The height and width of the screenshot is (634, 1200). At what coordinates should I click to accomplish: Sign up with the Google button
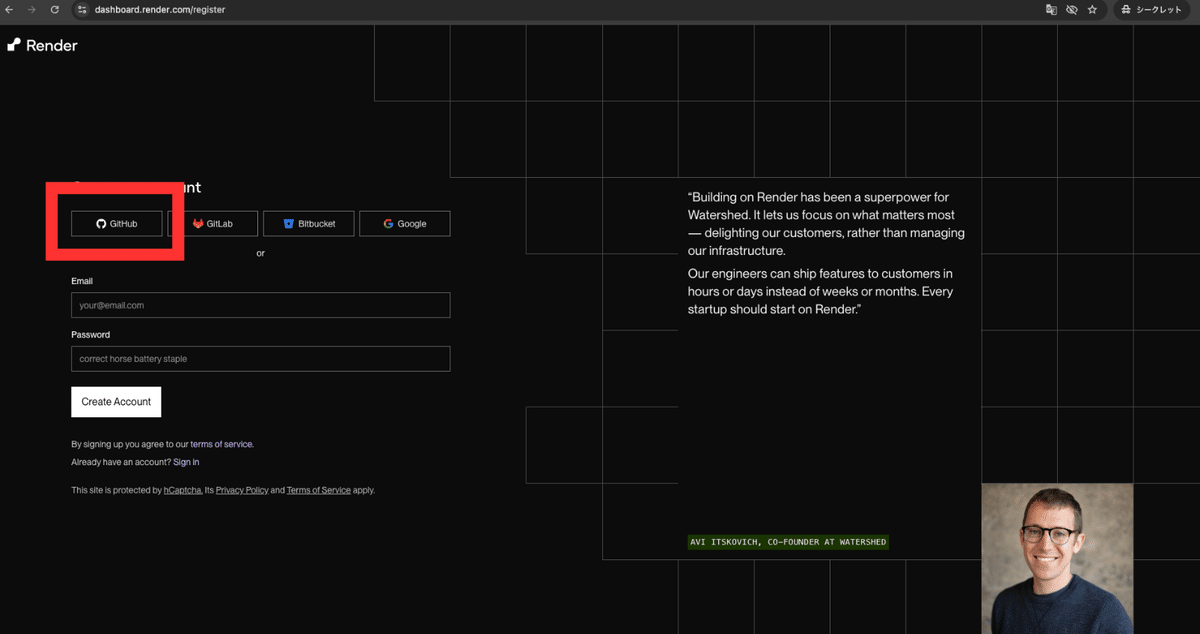(405, 224)
